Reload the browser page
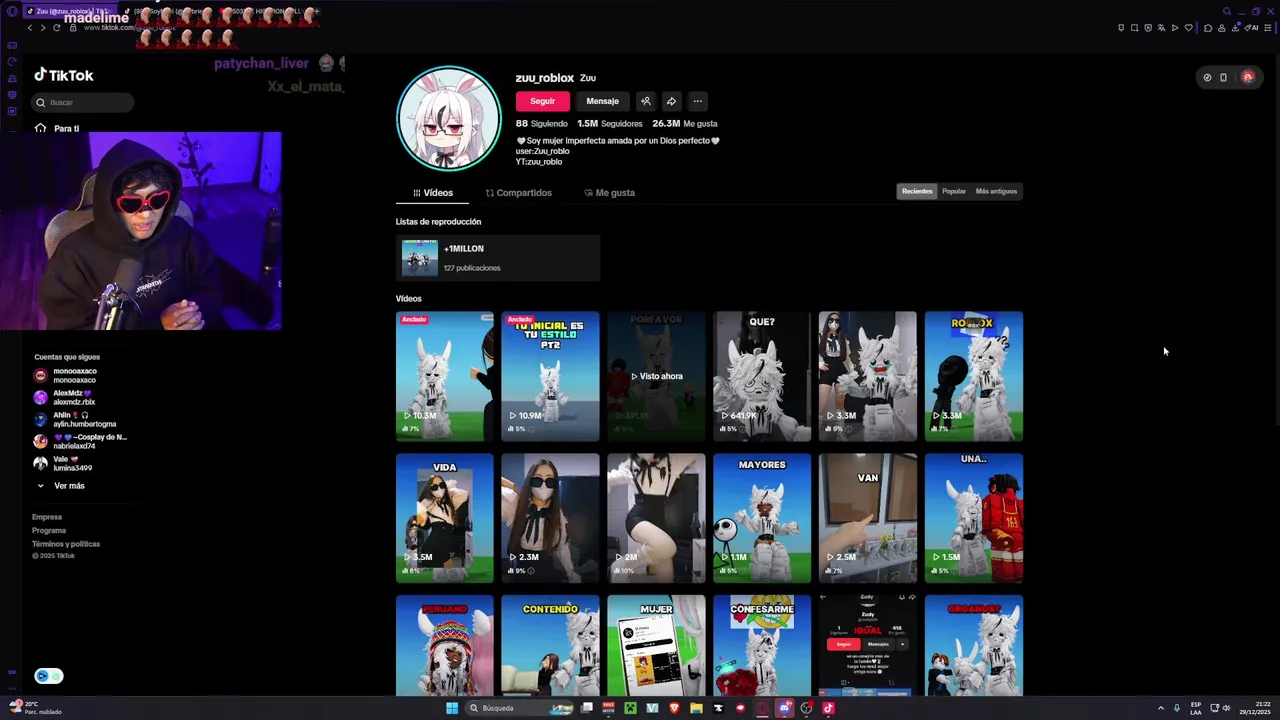The height and width of the screenshot is (720, 1280). point(56,27)
